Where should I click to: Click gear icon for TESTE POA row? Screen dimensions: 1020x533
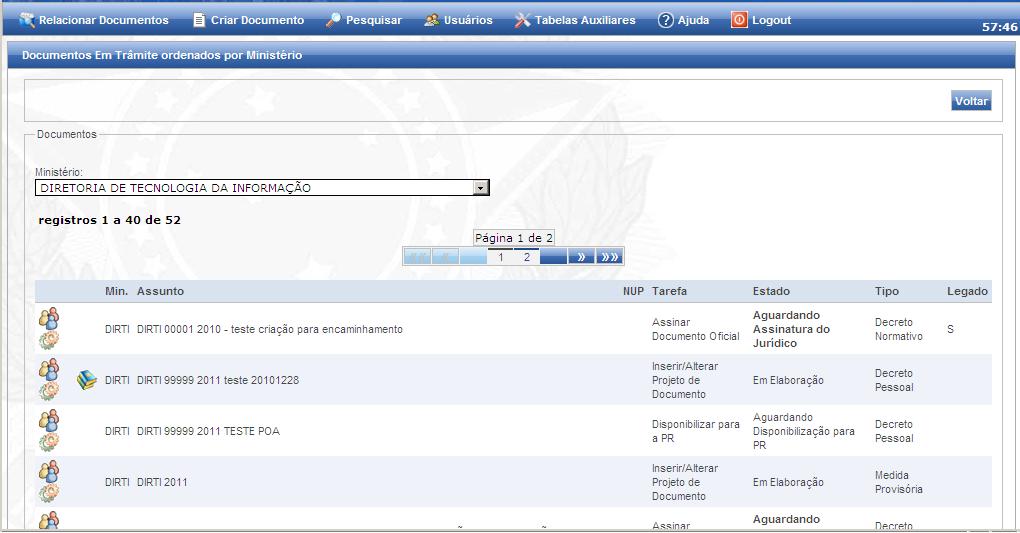[x=49, y=441]
